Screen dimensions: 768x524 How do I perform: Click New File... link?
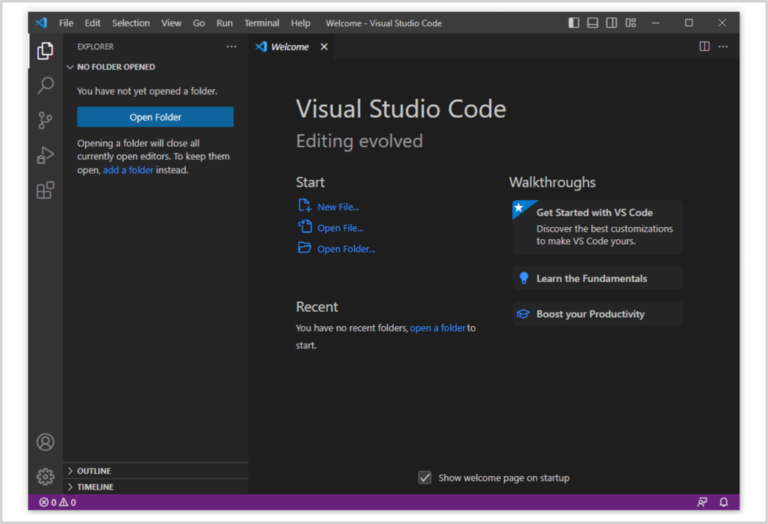338,207
